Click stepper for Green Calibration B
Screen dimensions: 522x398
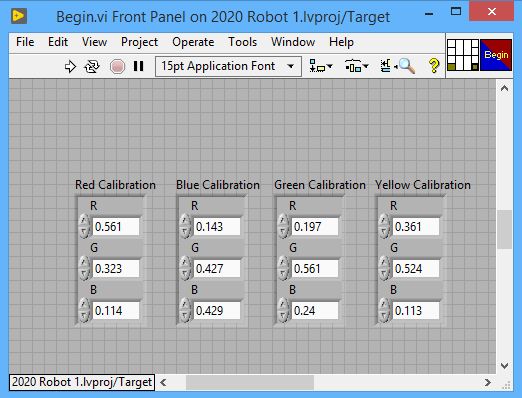pyautogui.click(x=283, y=310)
